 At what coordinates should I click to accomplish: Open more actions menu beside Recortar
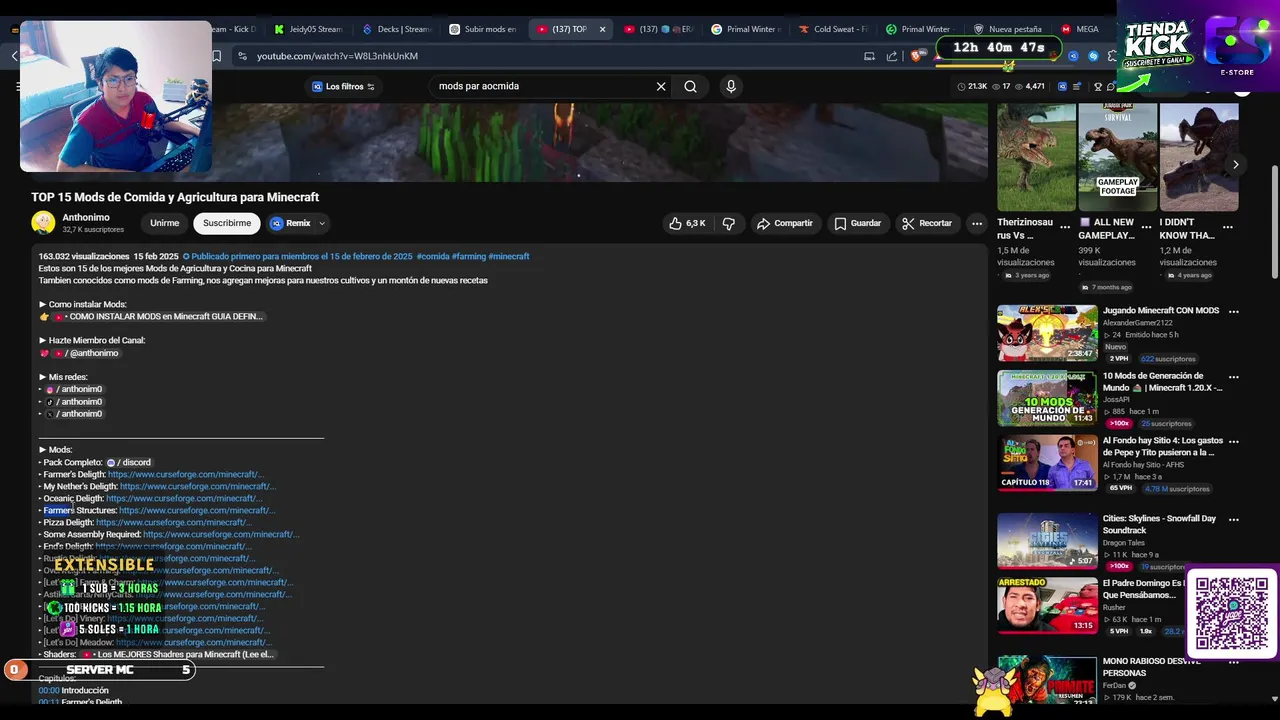click(977, 223)
